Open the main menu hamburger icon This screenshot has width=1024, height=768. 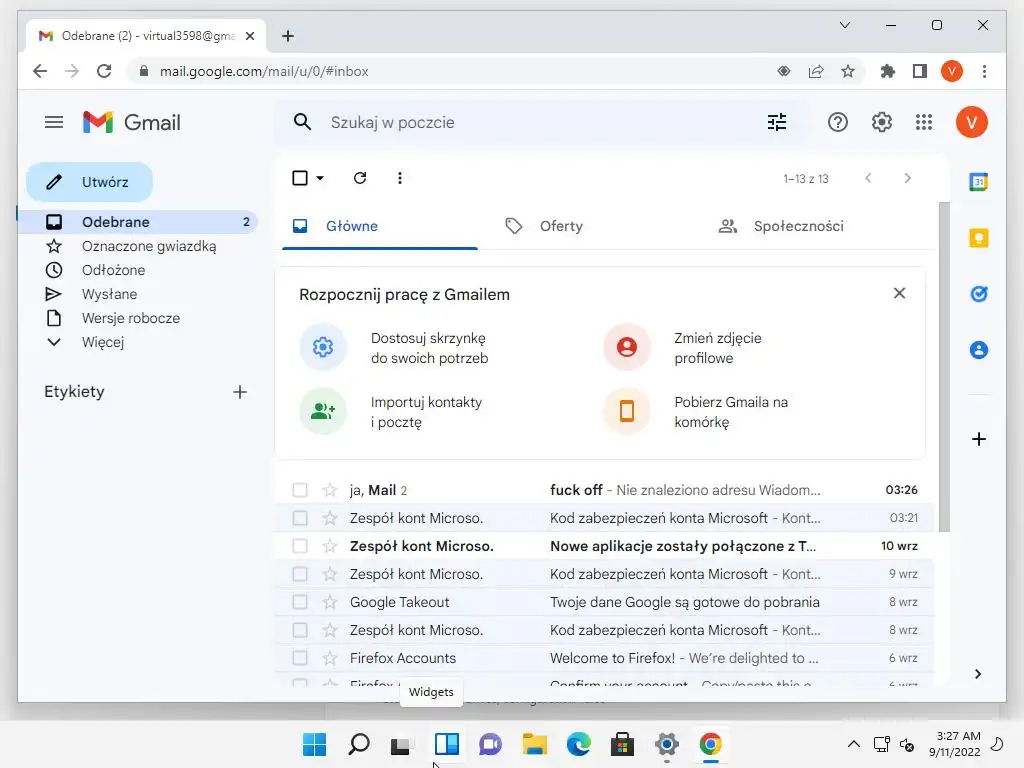coord(54,122)
